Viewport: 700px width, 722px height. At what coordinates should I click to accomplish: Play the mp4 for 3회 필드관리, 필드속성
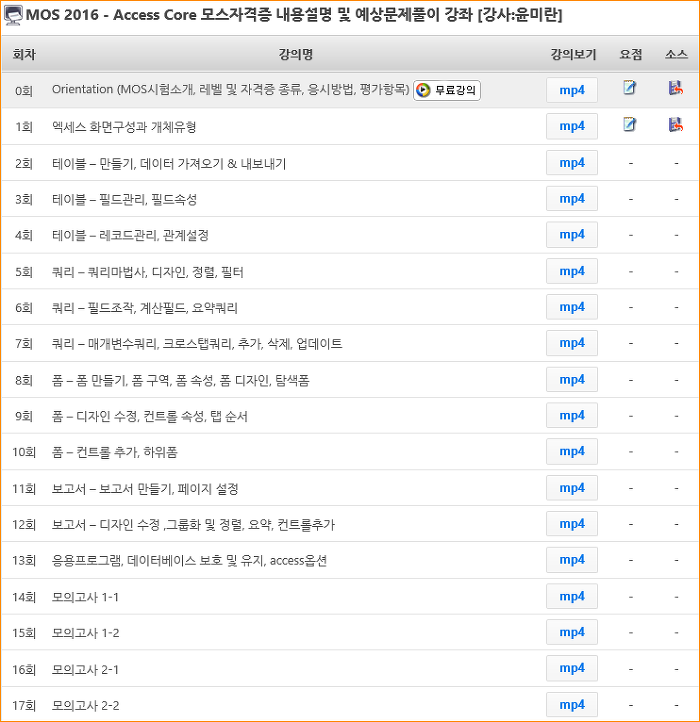[572, 198]
